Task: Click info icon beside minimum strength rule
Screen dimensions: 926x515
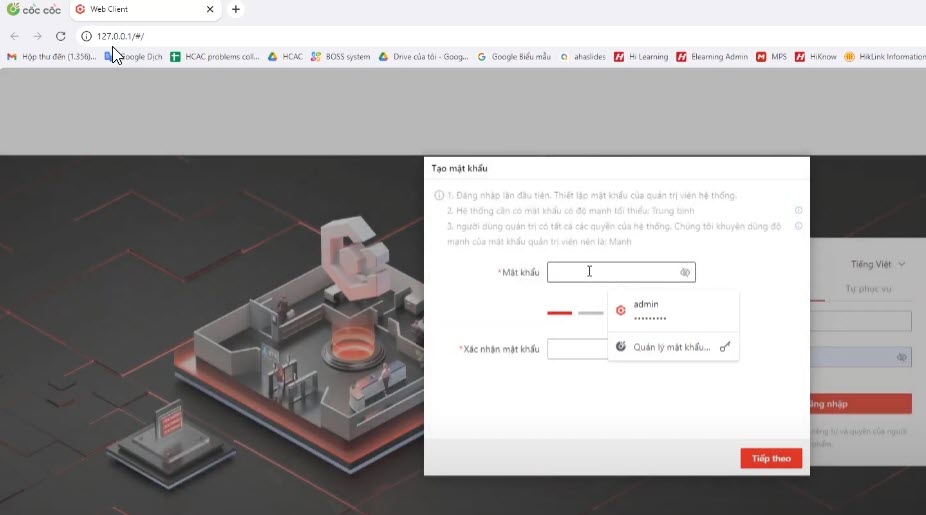Action: [x=799, y=211]
